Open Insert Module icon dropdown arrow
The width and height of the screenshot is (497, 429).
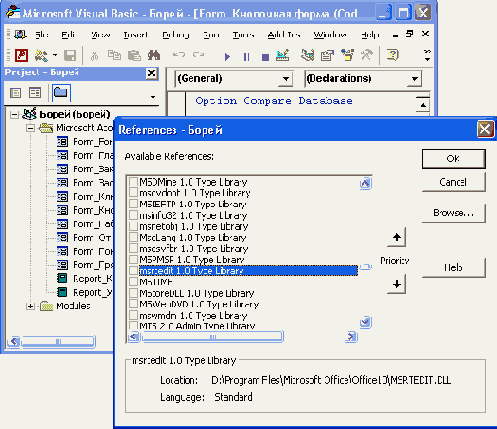55,55
